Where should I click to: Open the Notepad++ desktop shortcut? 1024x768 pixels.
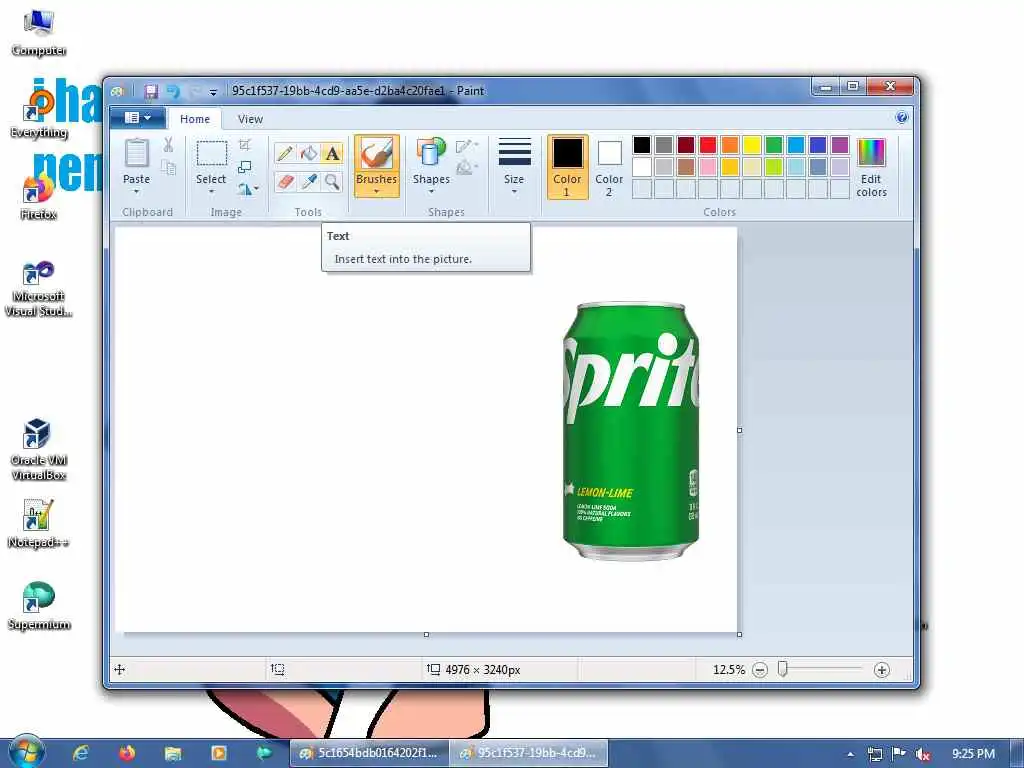coord(39,524)
